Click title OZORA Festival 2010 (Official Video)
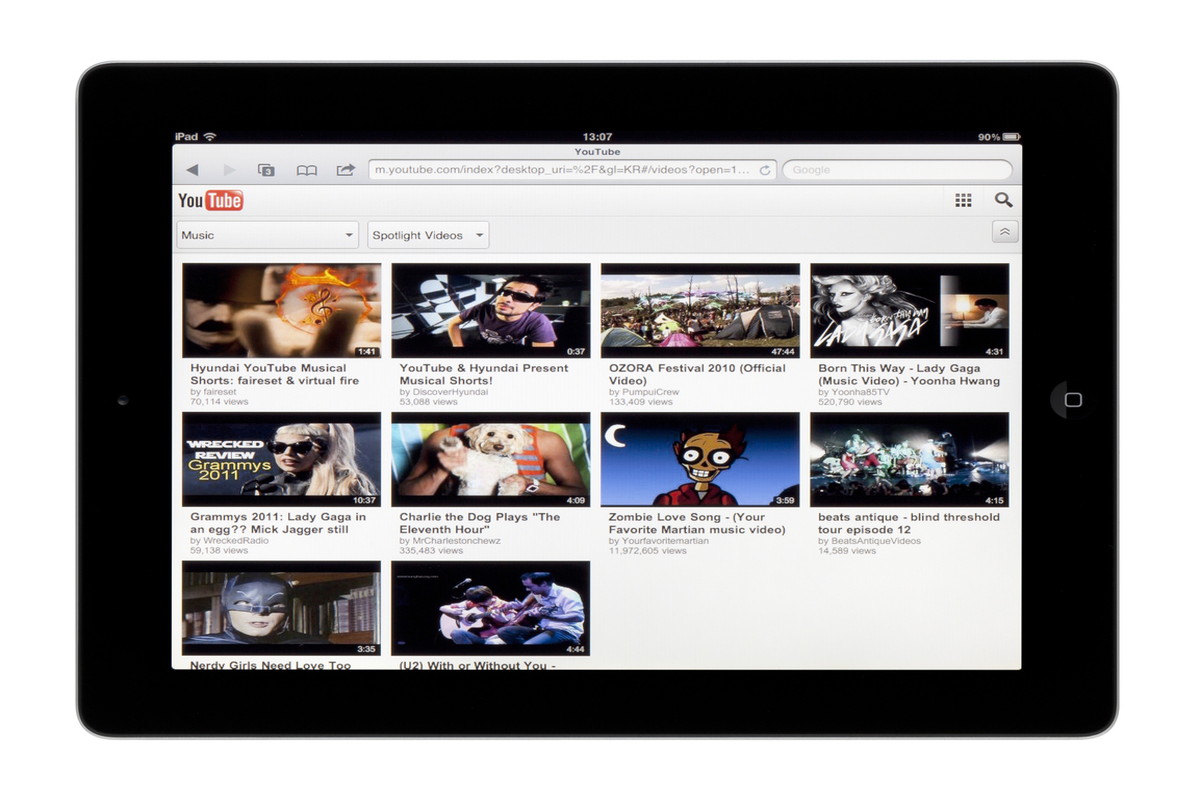Viewport: 1200px width, 800px height. pos(697,374)
